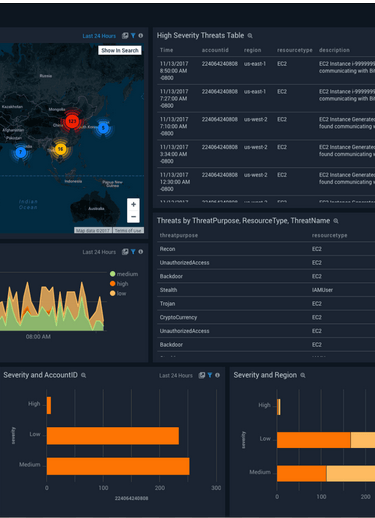The width and height of the screenshot is (375, 518).
Task: Click the info icon on area chart panel
Action: coord(141,252)
